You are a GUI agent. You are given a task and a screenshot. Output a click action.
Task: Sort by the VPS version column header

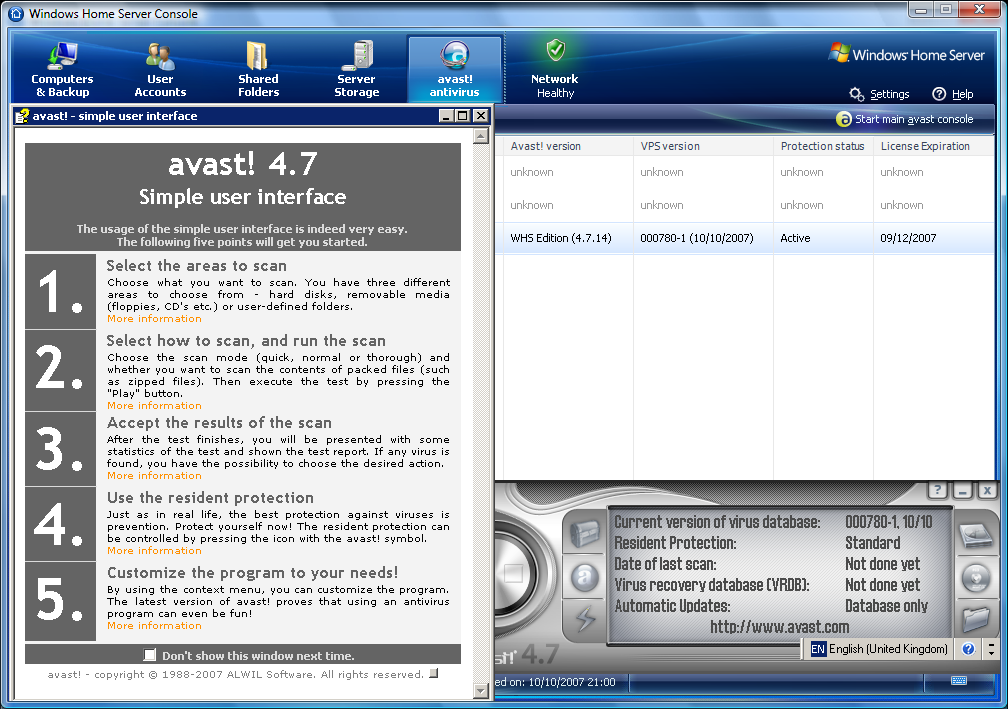tap(703, 146)
